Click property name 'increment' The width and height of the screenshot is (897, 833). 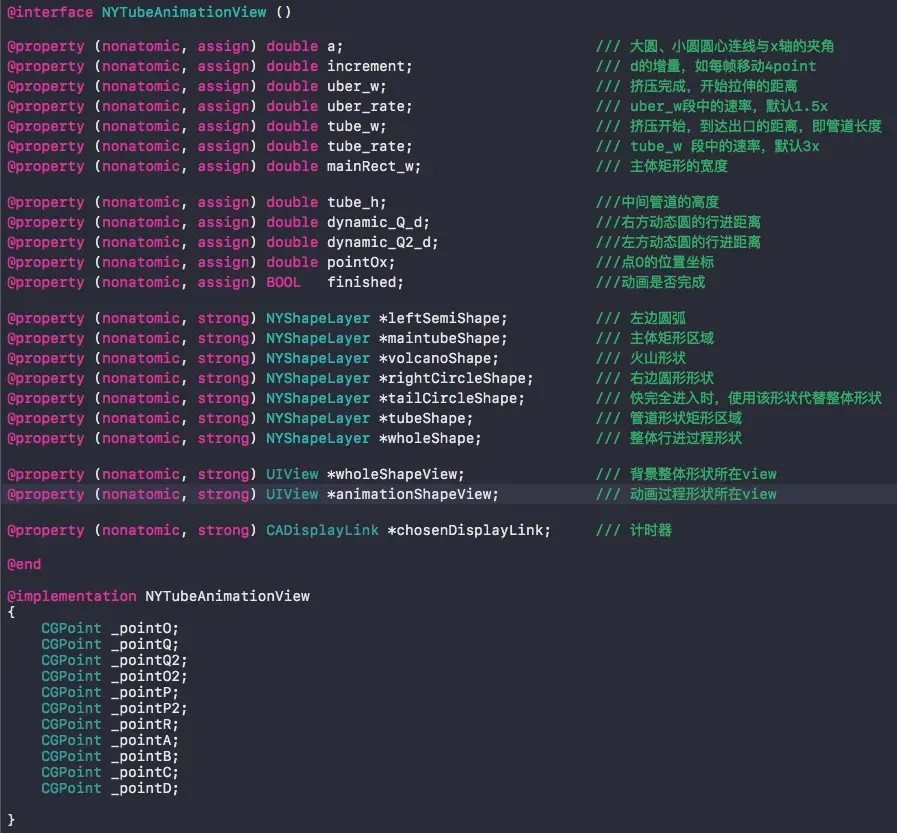366,66
